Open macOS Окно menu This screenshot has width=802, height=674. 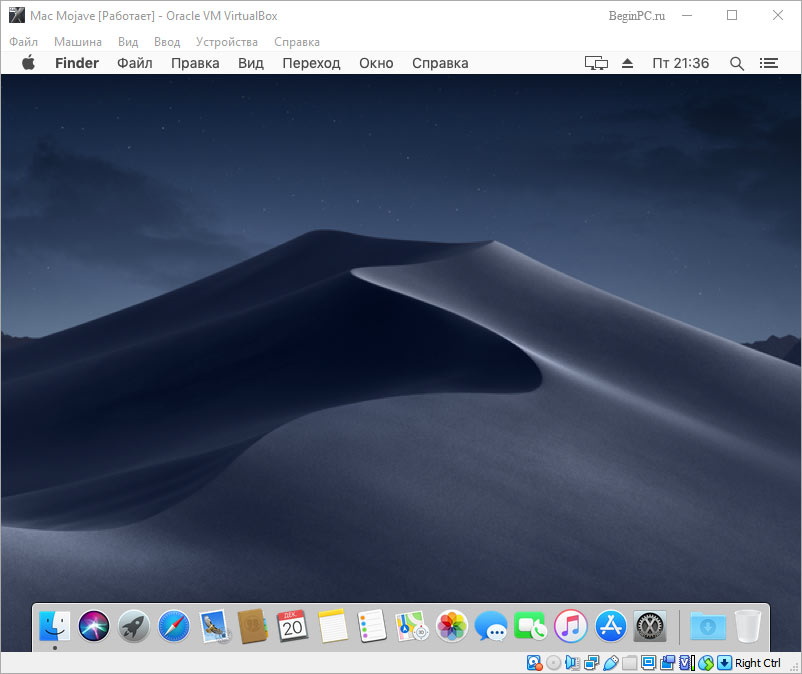[376, 63]
